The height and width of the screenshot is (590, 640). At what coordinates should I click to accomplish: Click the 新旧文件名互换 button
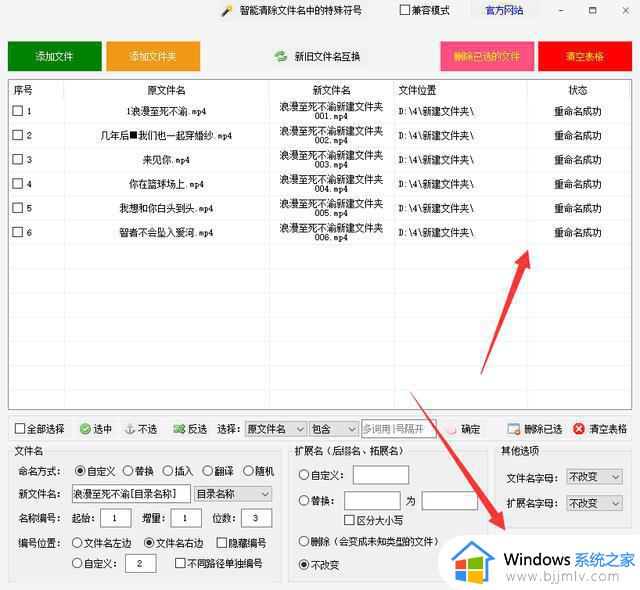point(318,56)
